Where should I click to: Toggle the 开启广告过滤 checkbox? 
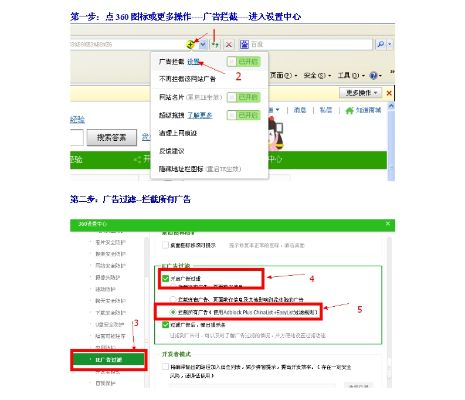click(165, 278)
